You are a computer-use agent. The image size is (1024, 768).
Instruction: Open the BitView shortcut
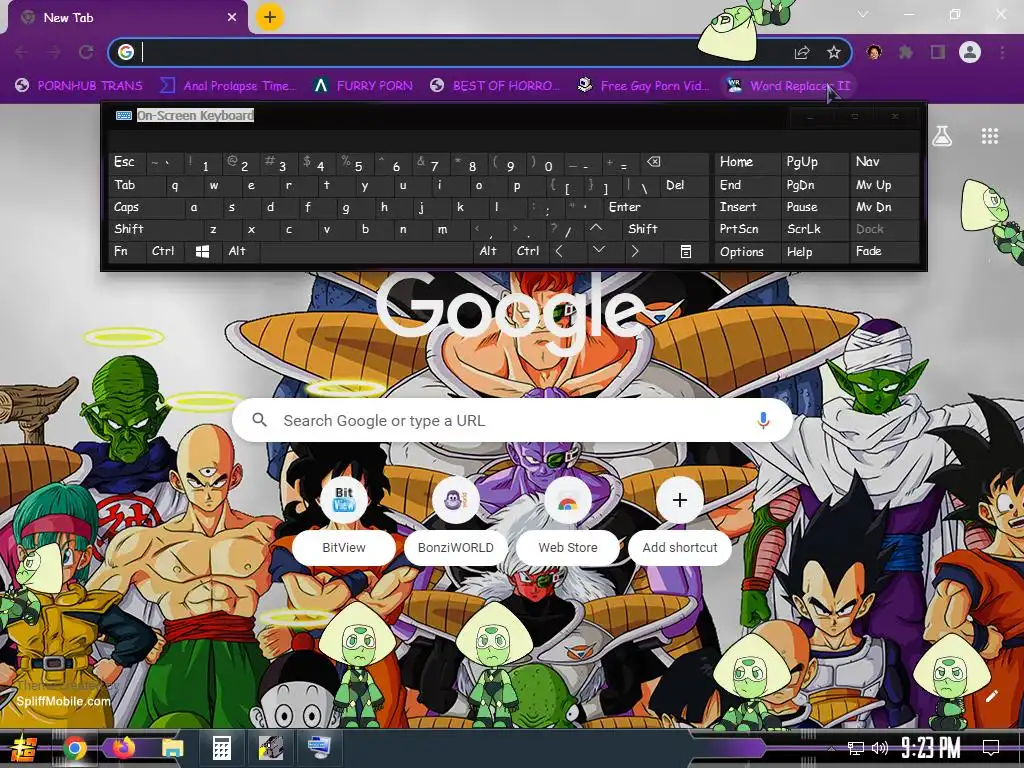(x=344, y=519)
